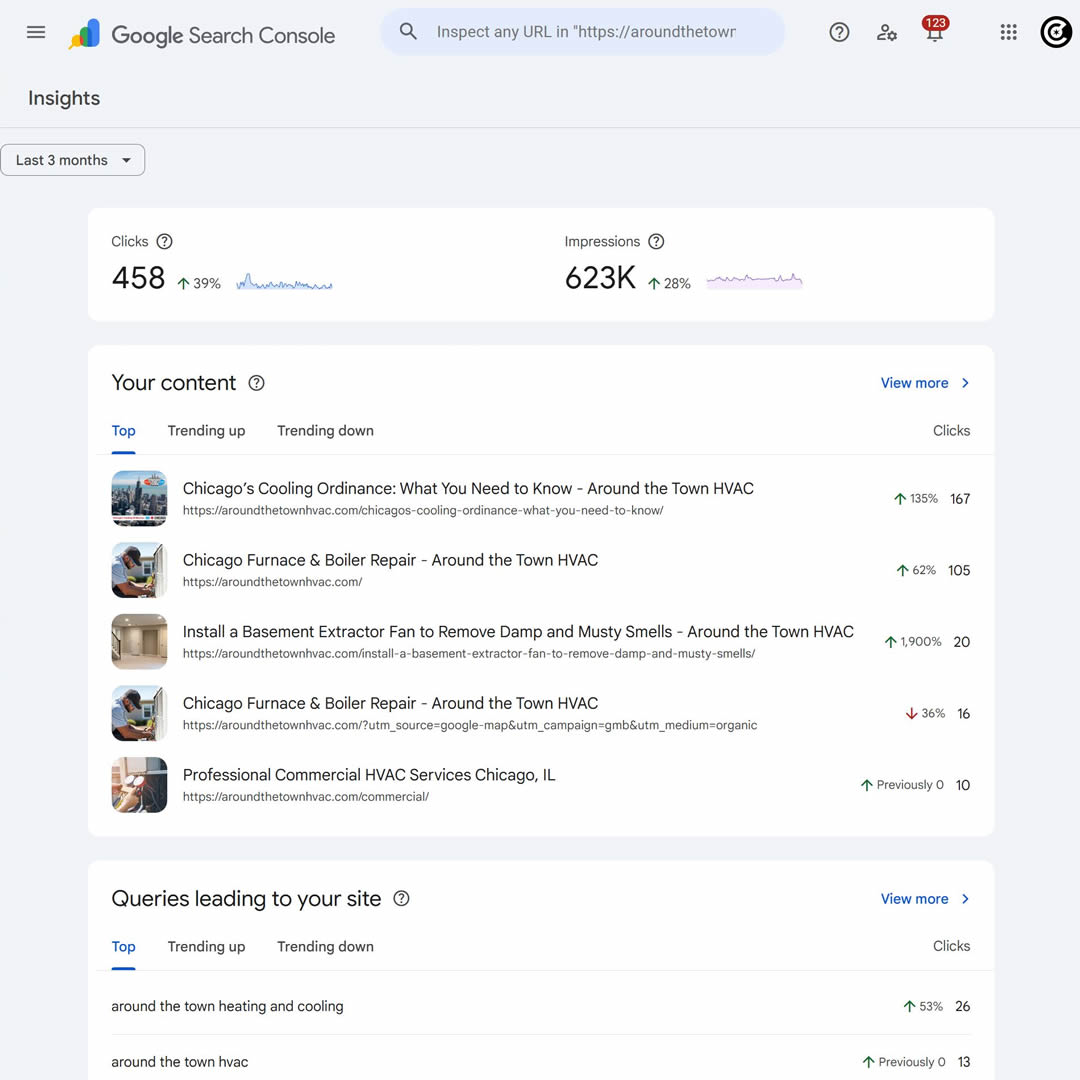Click the Help question mark icon in header
Image resolution: width=1080 pixels, height=1080 pixels.
839,32
